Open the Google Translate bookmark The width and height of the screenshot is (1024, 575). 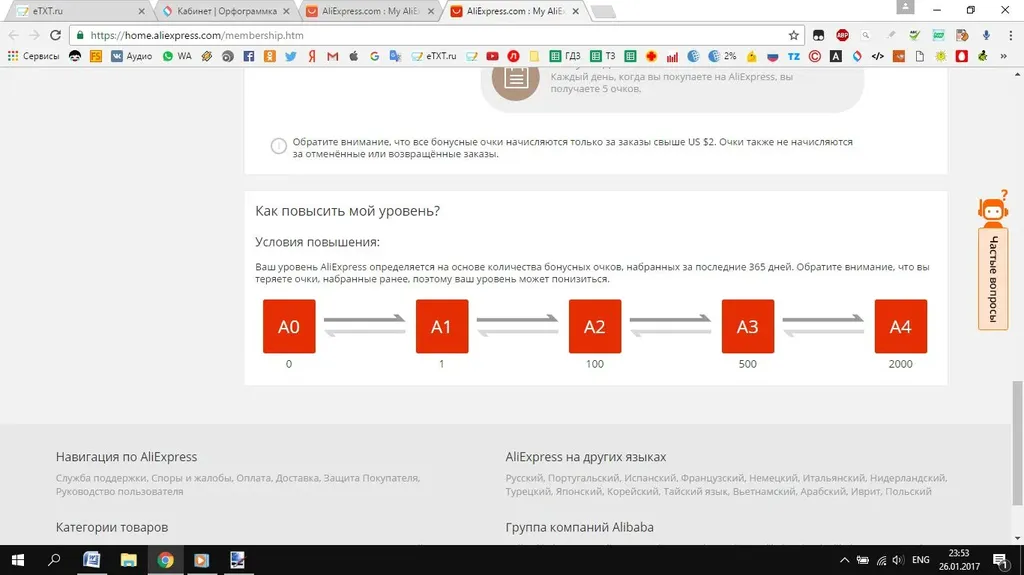coord(395,56)
